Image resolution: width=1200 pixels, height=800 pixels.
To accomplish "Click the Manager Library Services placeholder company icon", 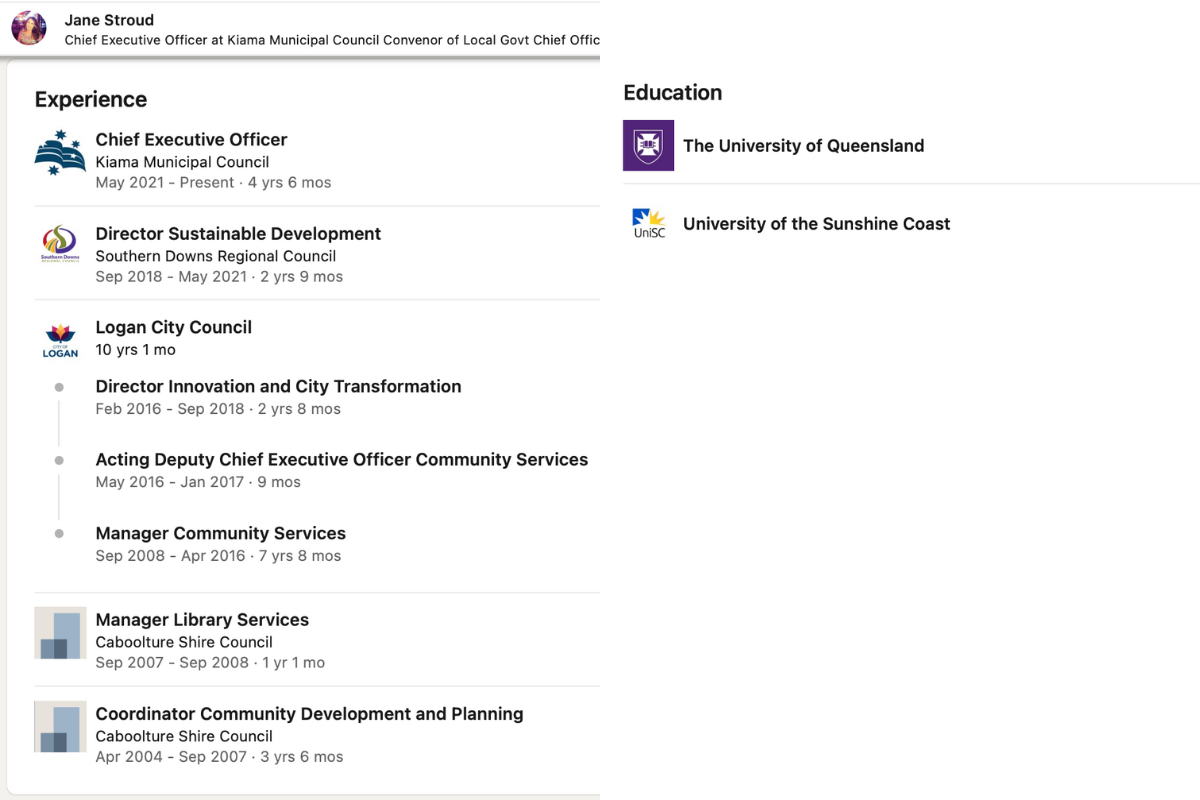I will pos(60,633).
